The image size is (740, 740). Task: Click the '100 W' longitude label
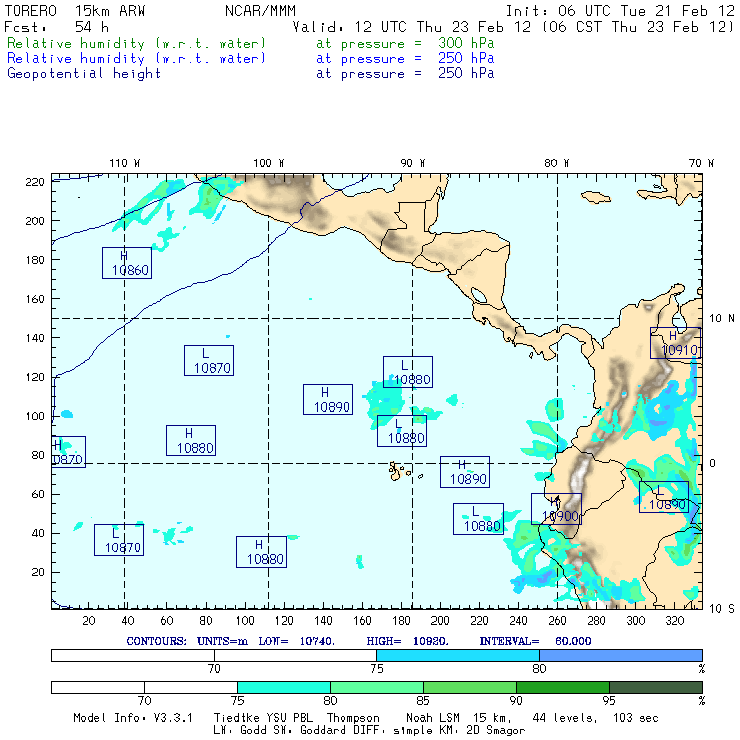pyautogui.click(x=269, y=163)
